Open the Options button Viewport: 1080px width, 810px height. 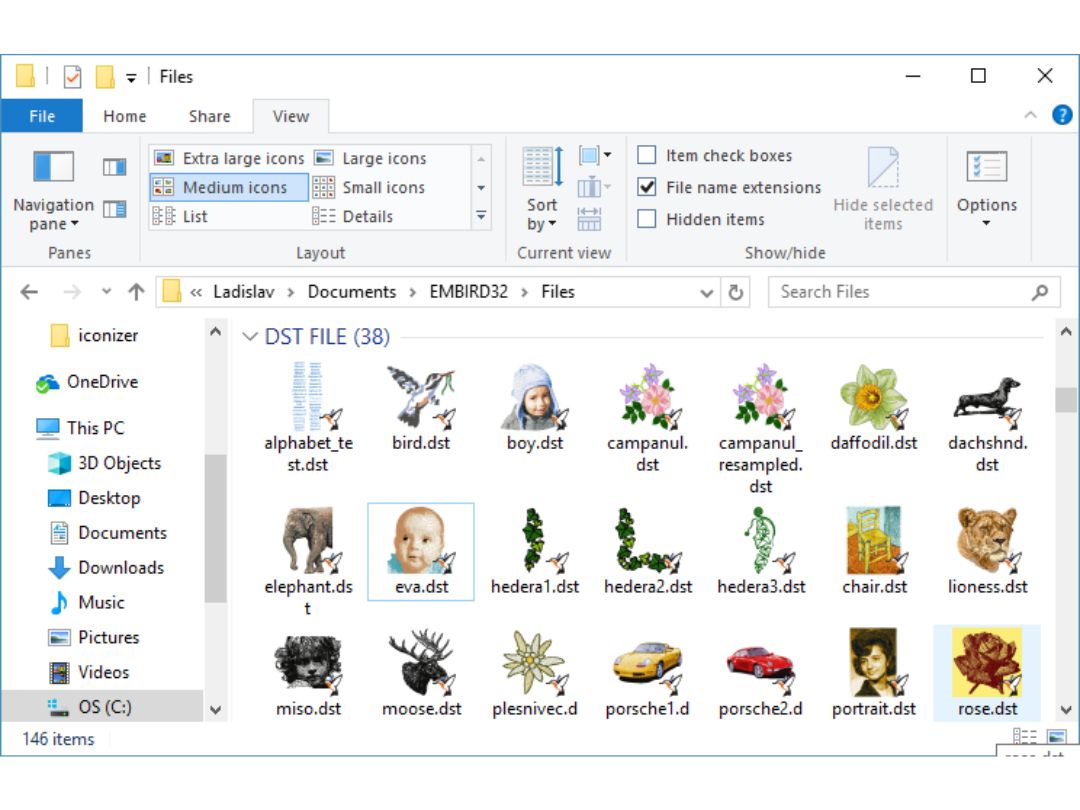point(986,189)
